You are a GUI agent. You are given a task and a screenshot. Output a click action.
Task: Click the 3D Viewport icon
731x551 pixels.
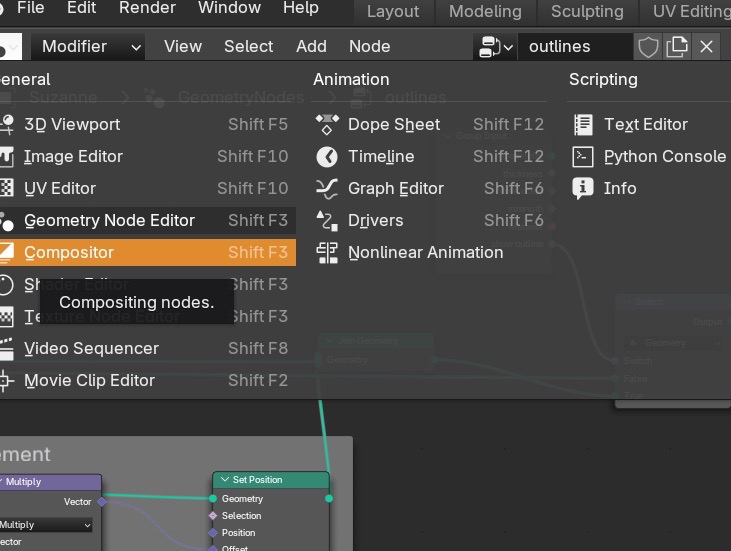[7, 124]
